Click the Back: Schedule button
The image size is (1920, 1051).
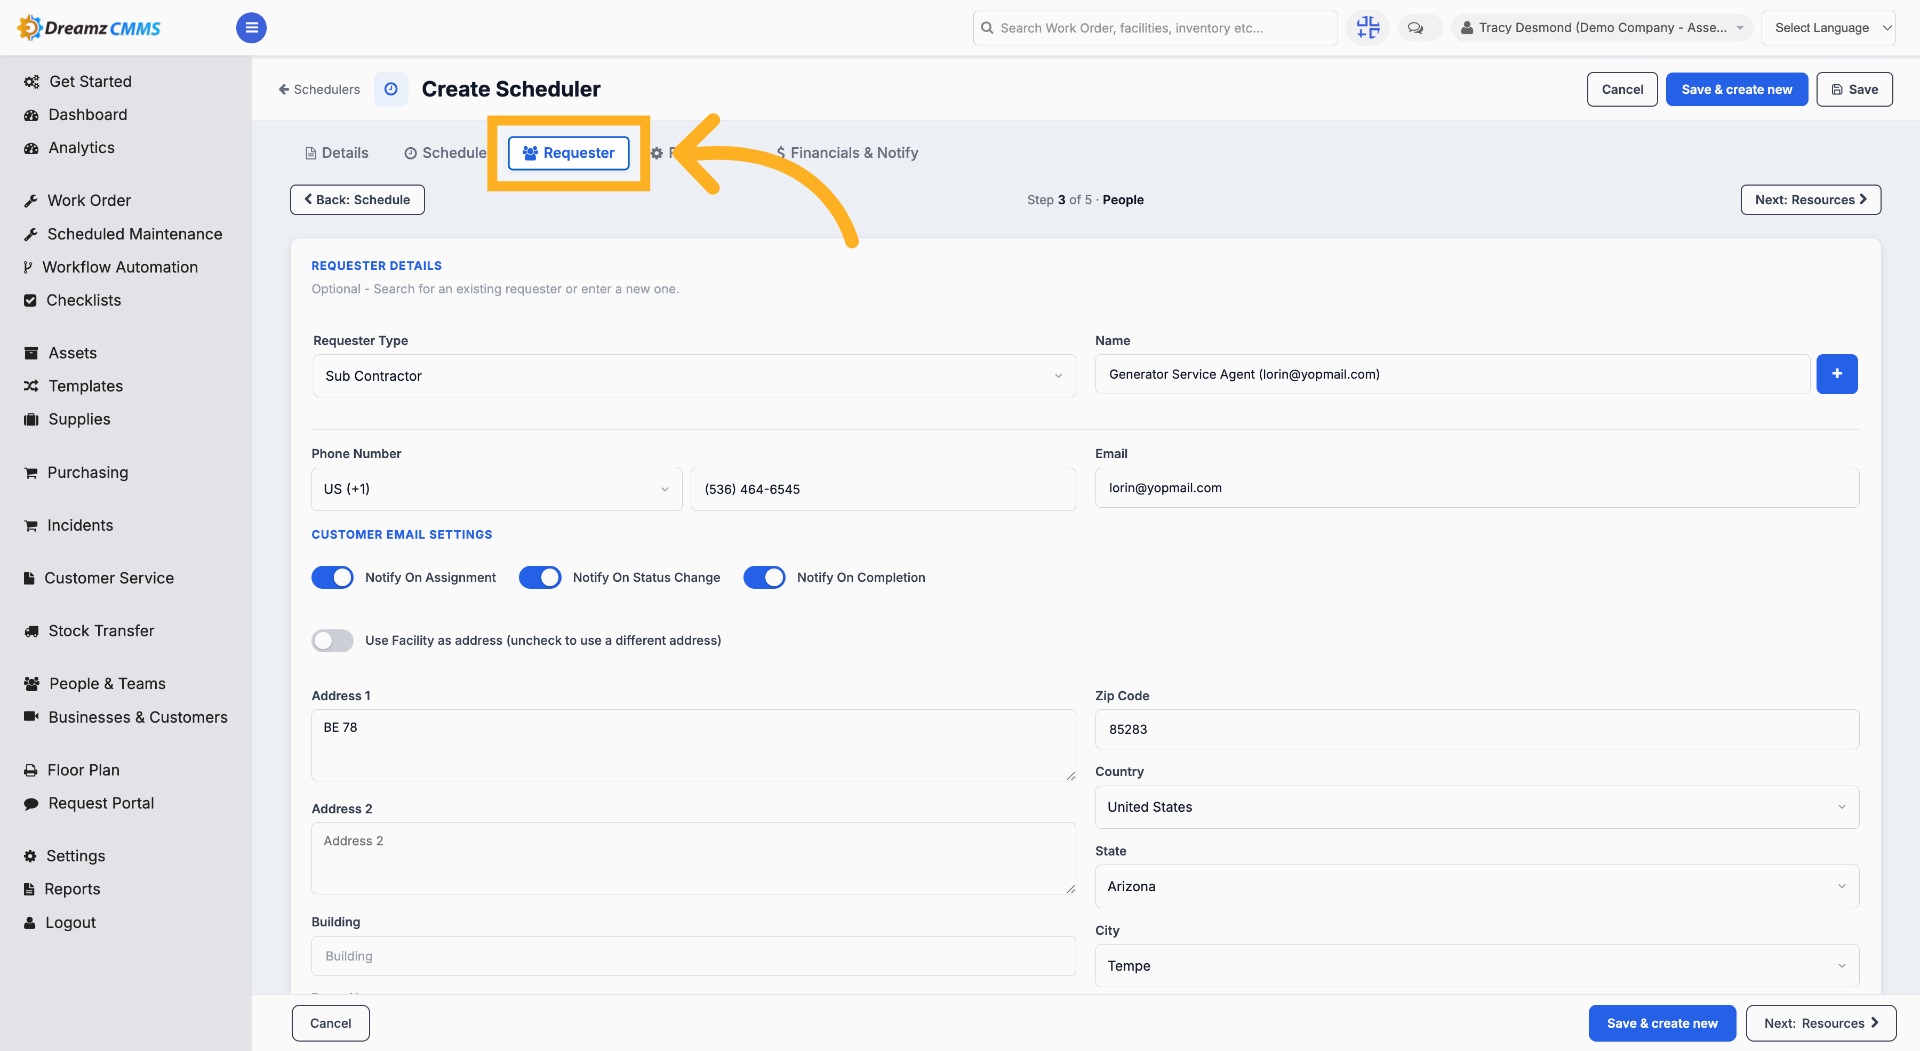coord(357,200)
